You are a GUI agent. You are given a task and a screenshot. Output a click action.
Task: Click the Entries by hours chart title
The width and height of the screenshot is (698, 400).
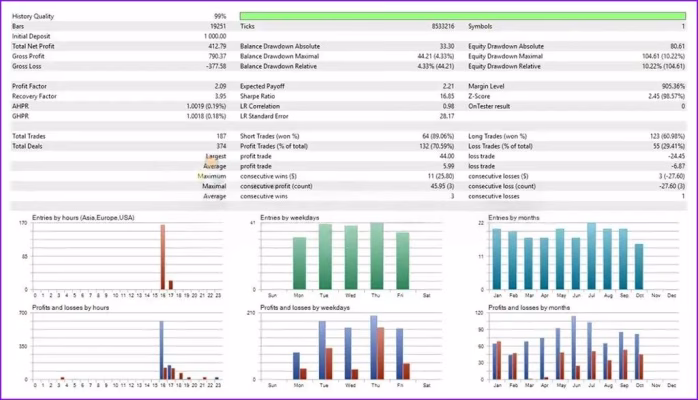pos(75,217)
